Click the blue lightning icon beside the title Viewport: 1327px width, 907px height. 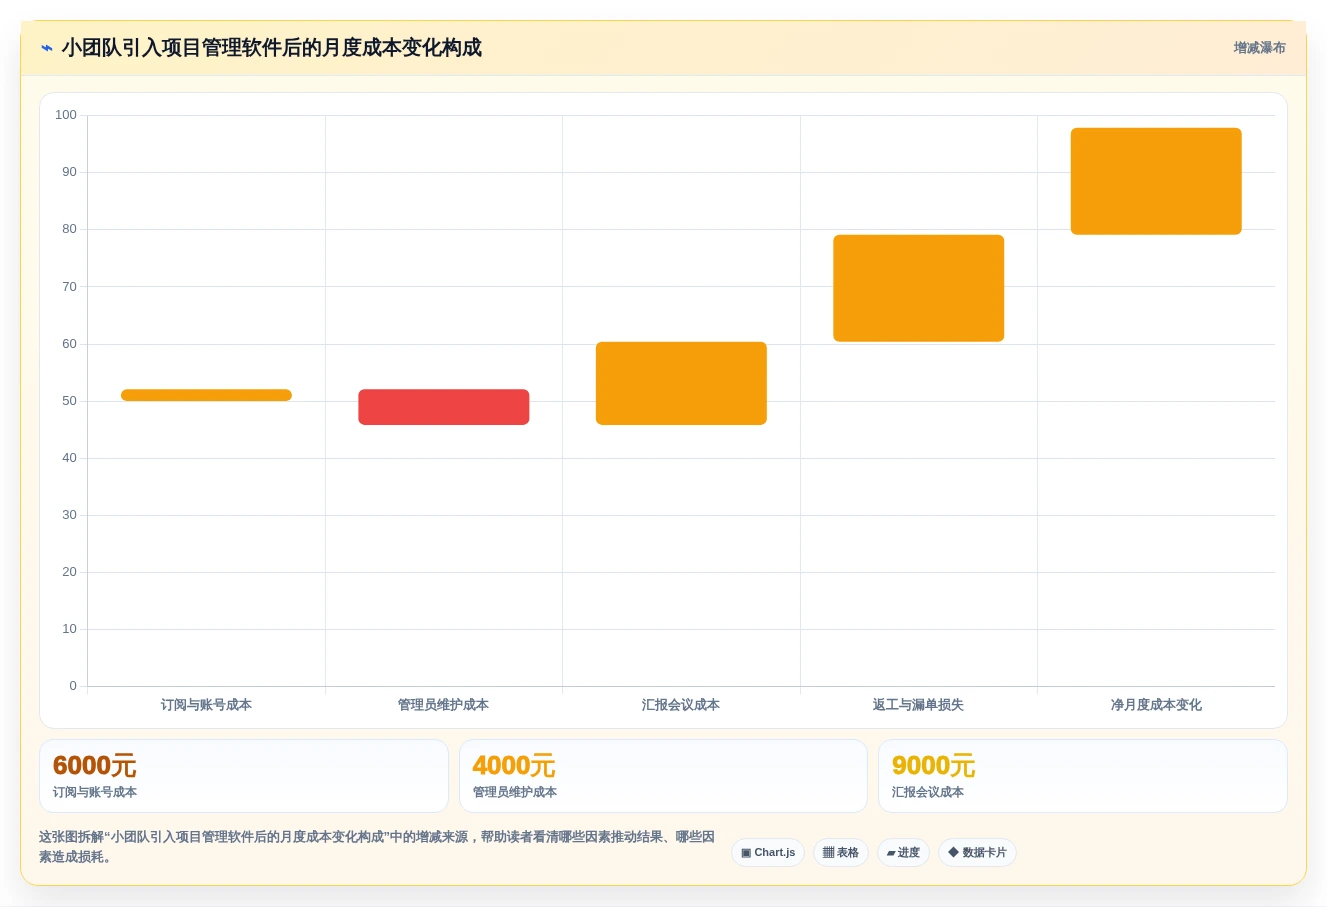click(x=46, y=48)
